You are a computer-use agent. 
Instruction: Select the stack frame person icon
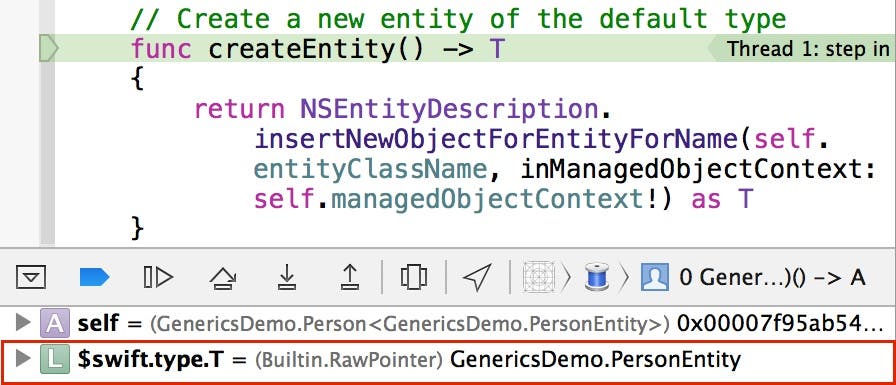[x=655, y=278]
